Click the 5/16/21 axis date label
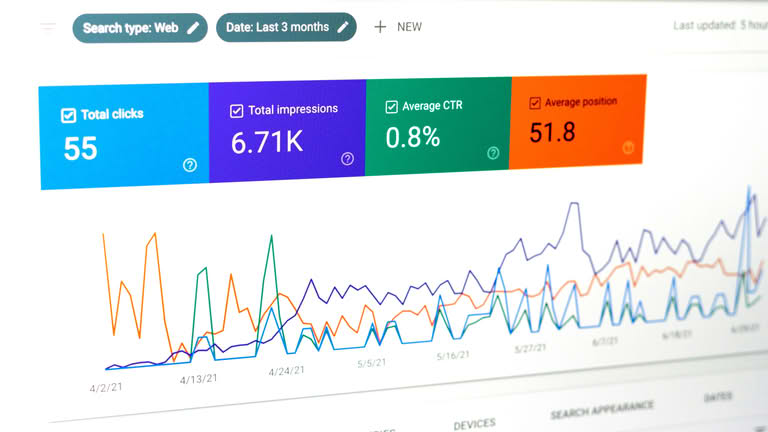This screenshot has width=768, height=432. pyautogui.click(x=453, y=356)
